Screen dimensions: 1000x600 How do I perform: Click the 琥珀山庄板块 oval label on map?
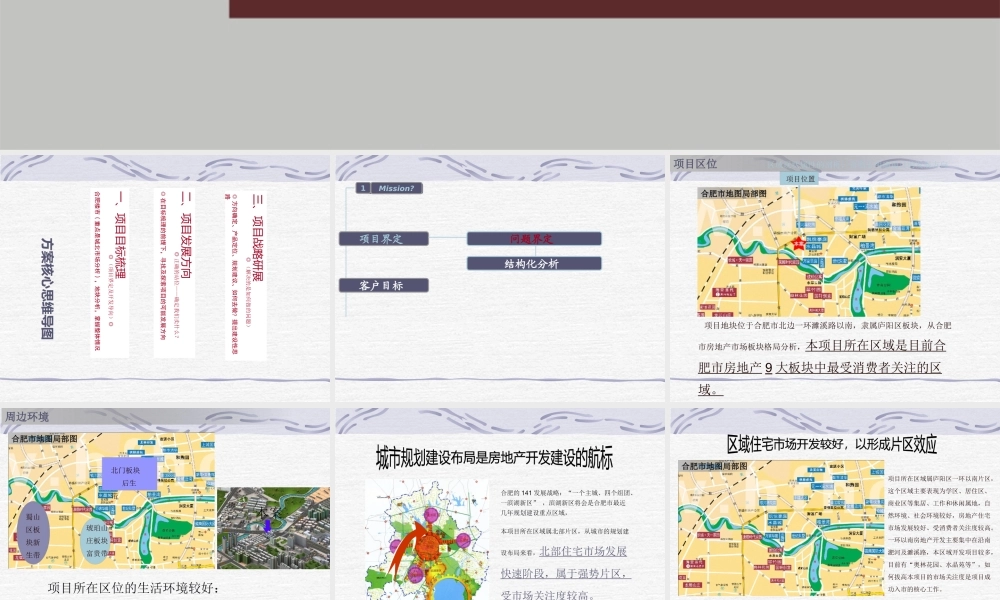click(97, 541)
